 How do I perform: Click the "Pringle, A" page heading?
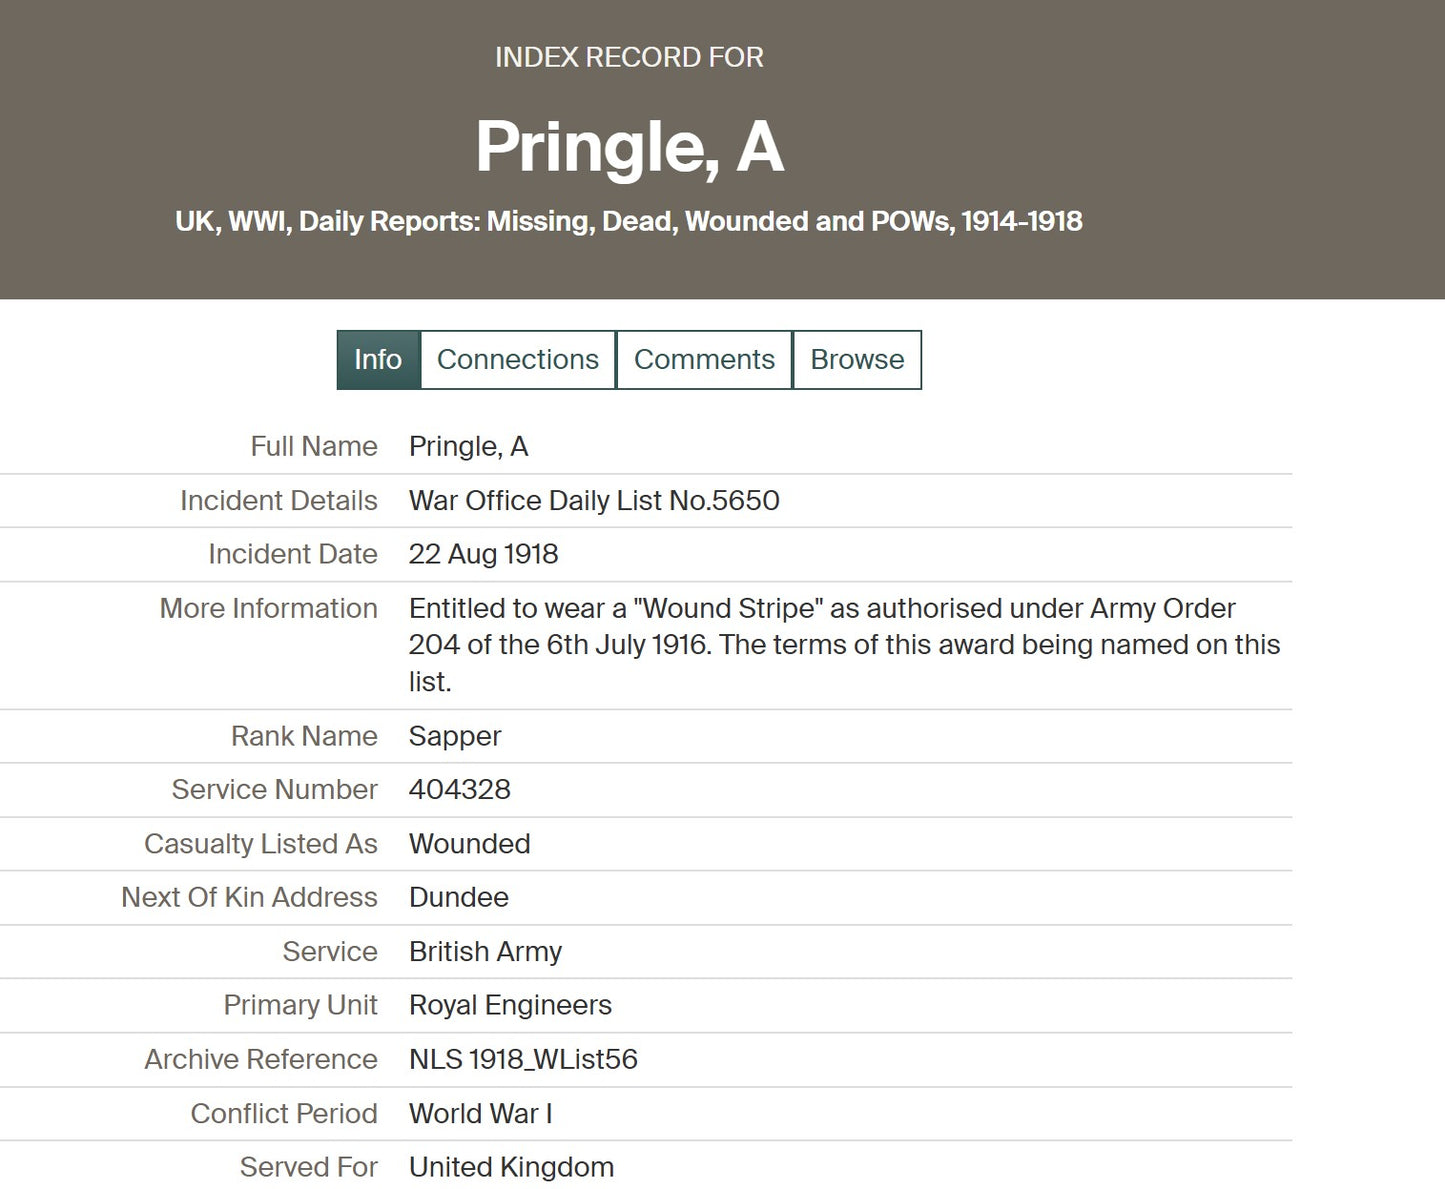[629, 147]
